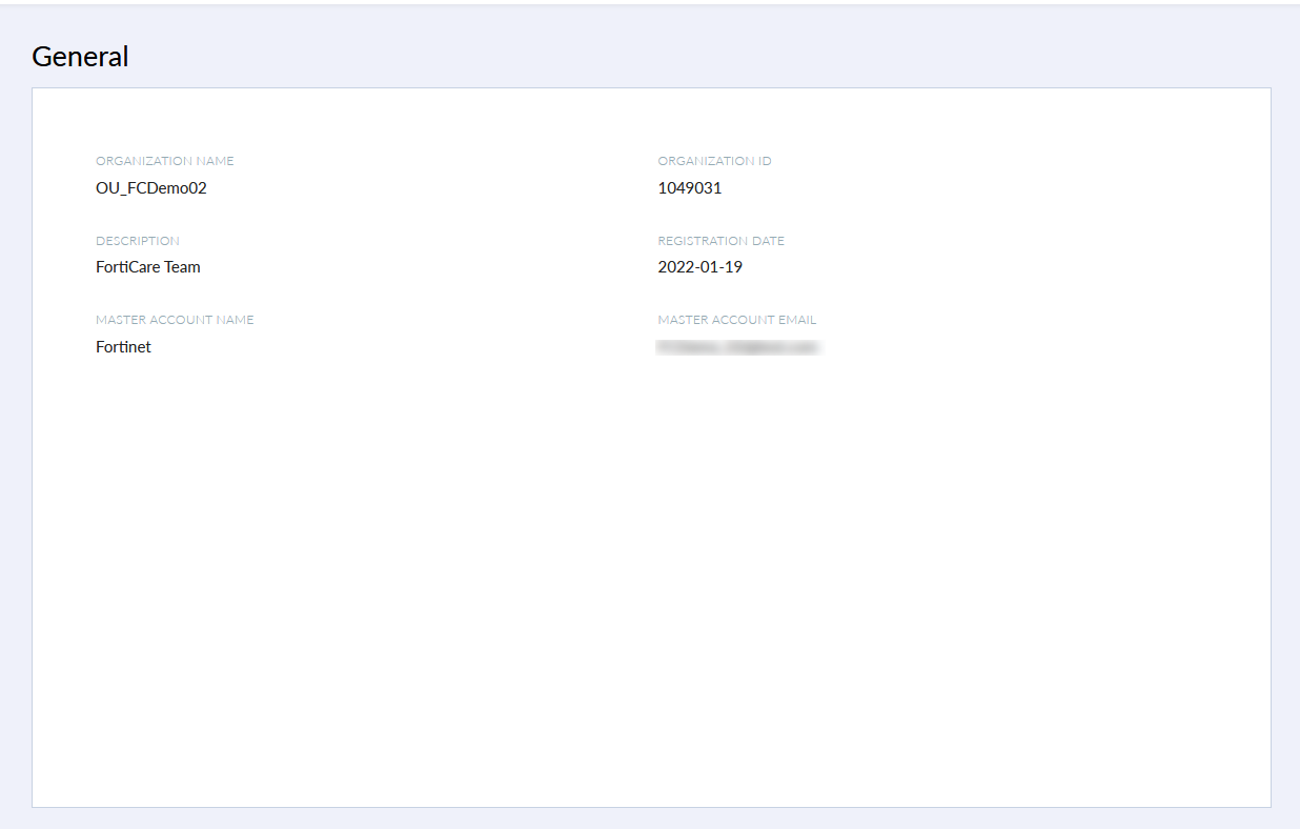This screenshot has height=829, width=1300.
Task: Select the description FortiCare Team
Action: tap(148, 267)
